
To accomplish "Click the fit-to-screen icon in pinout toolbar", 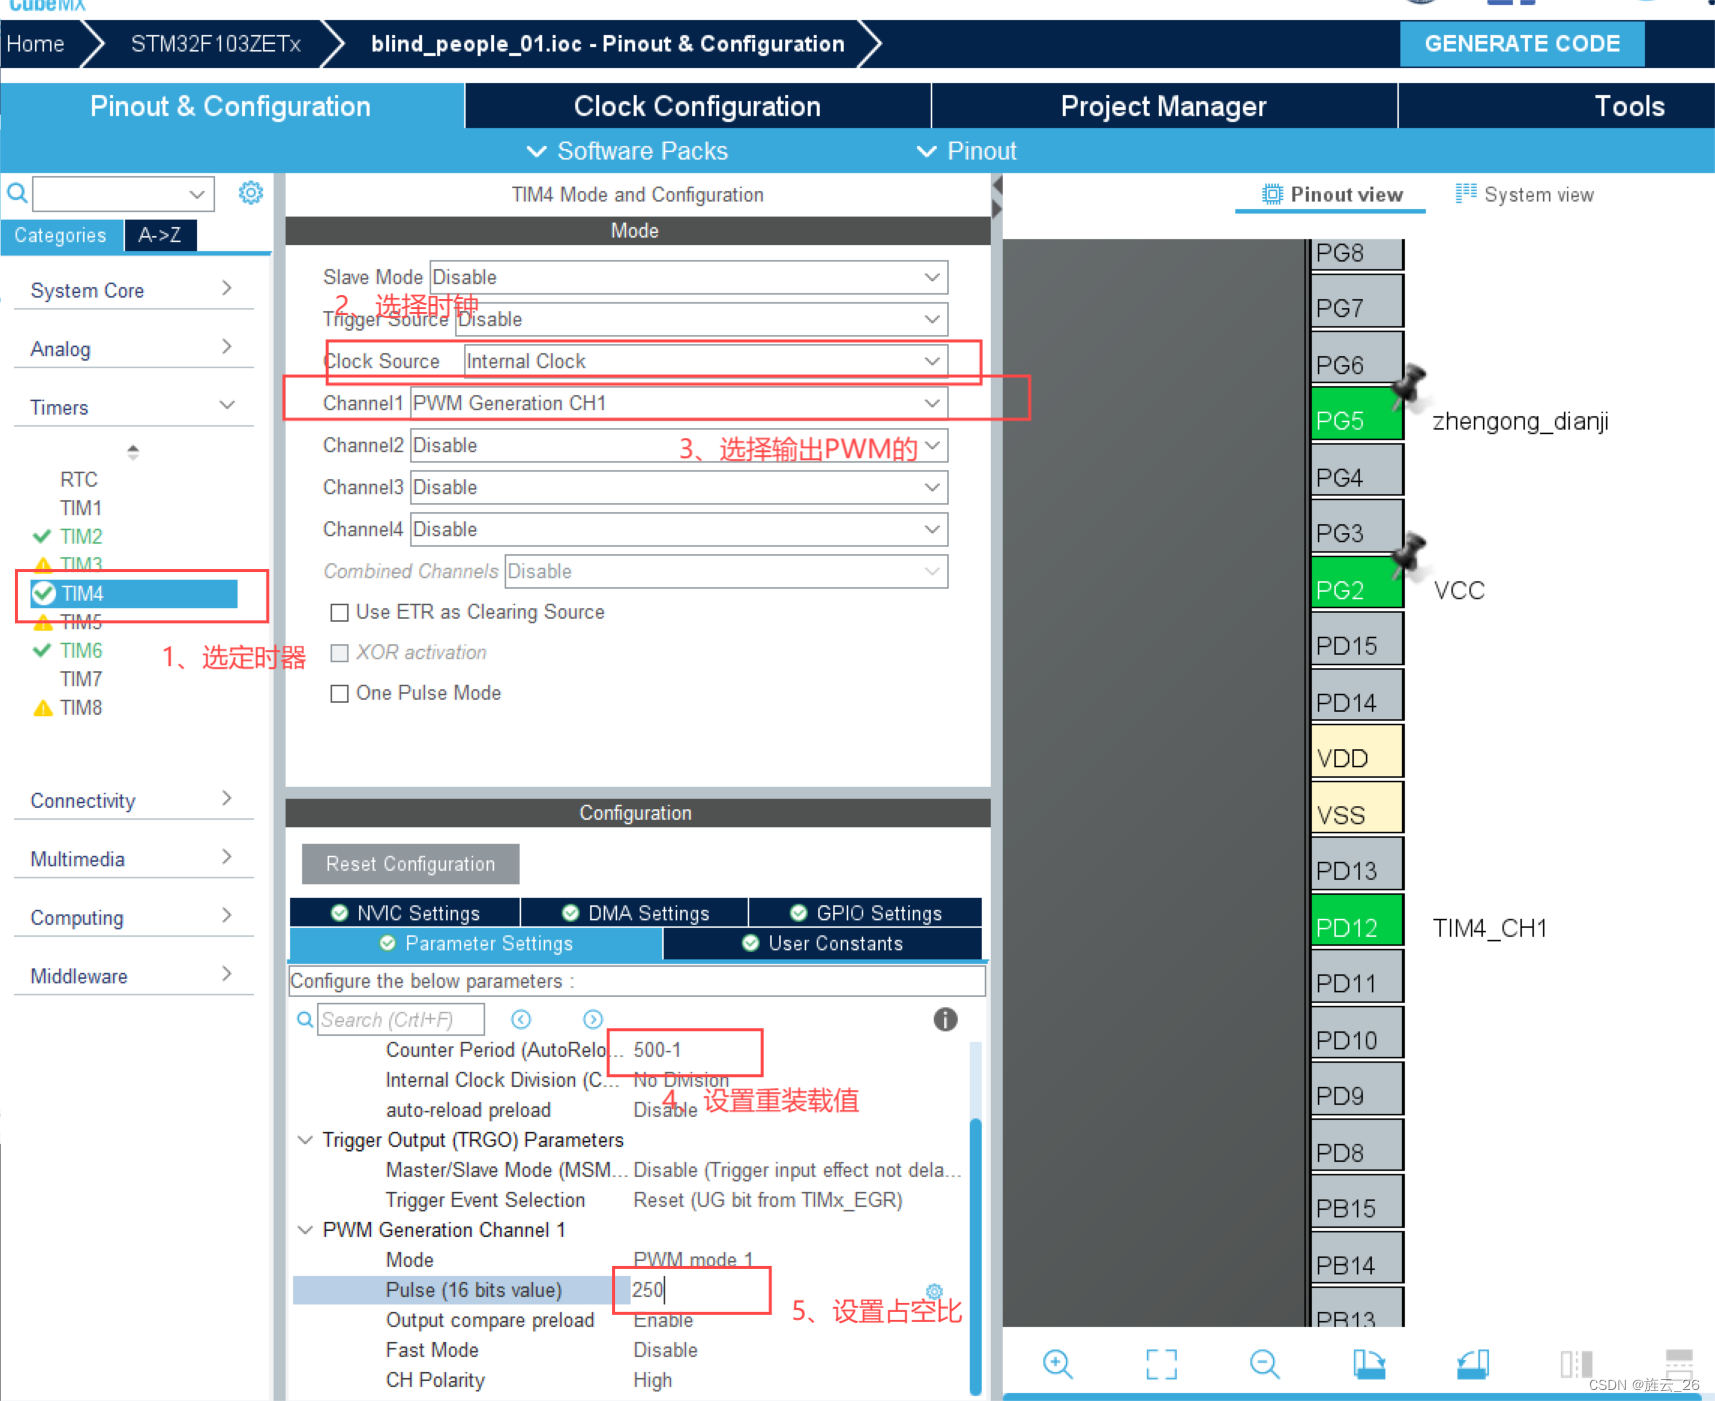I will 1161,1363.
